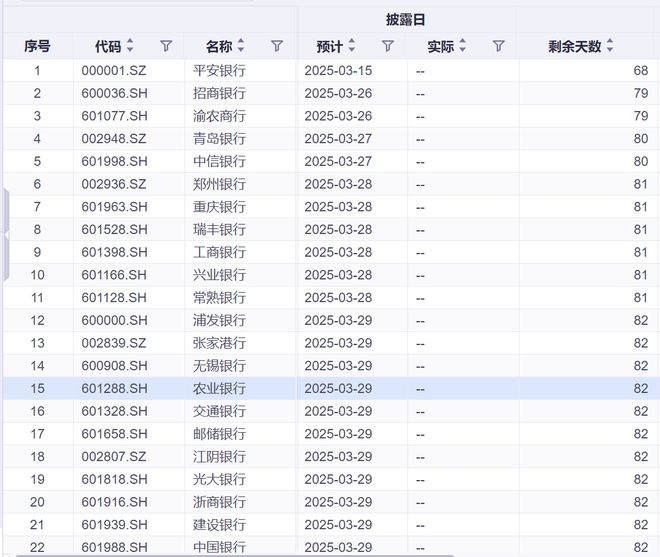Select the 常熟银行 name cell

click(x=219, y=298)
